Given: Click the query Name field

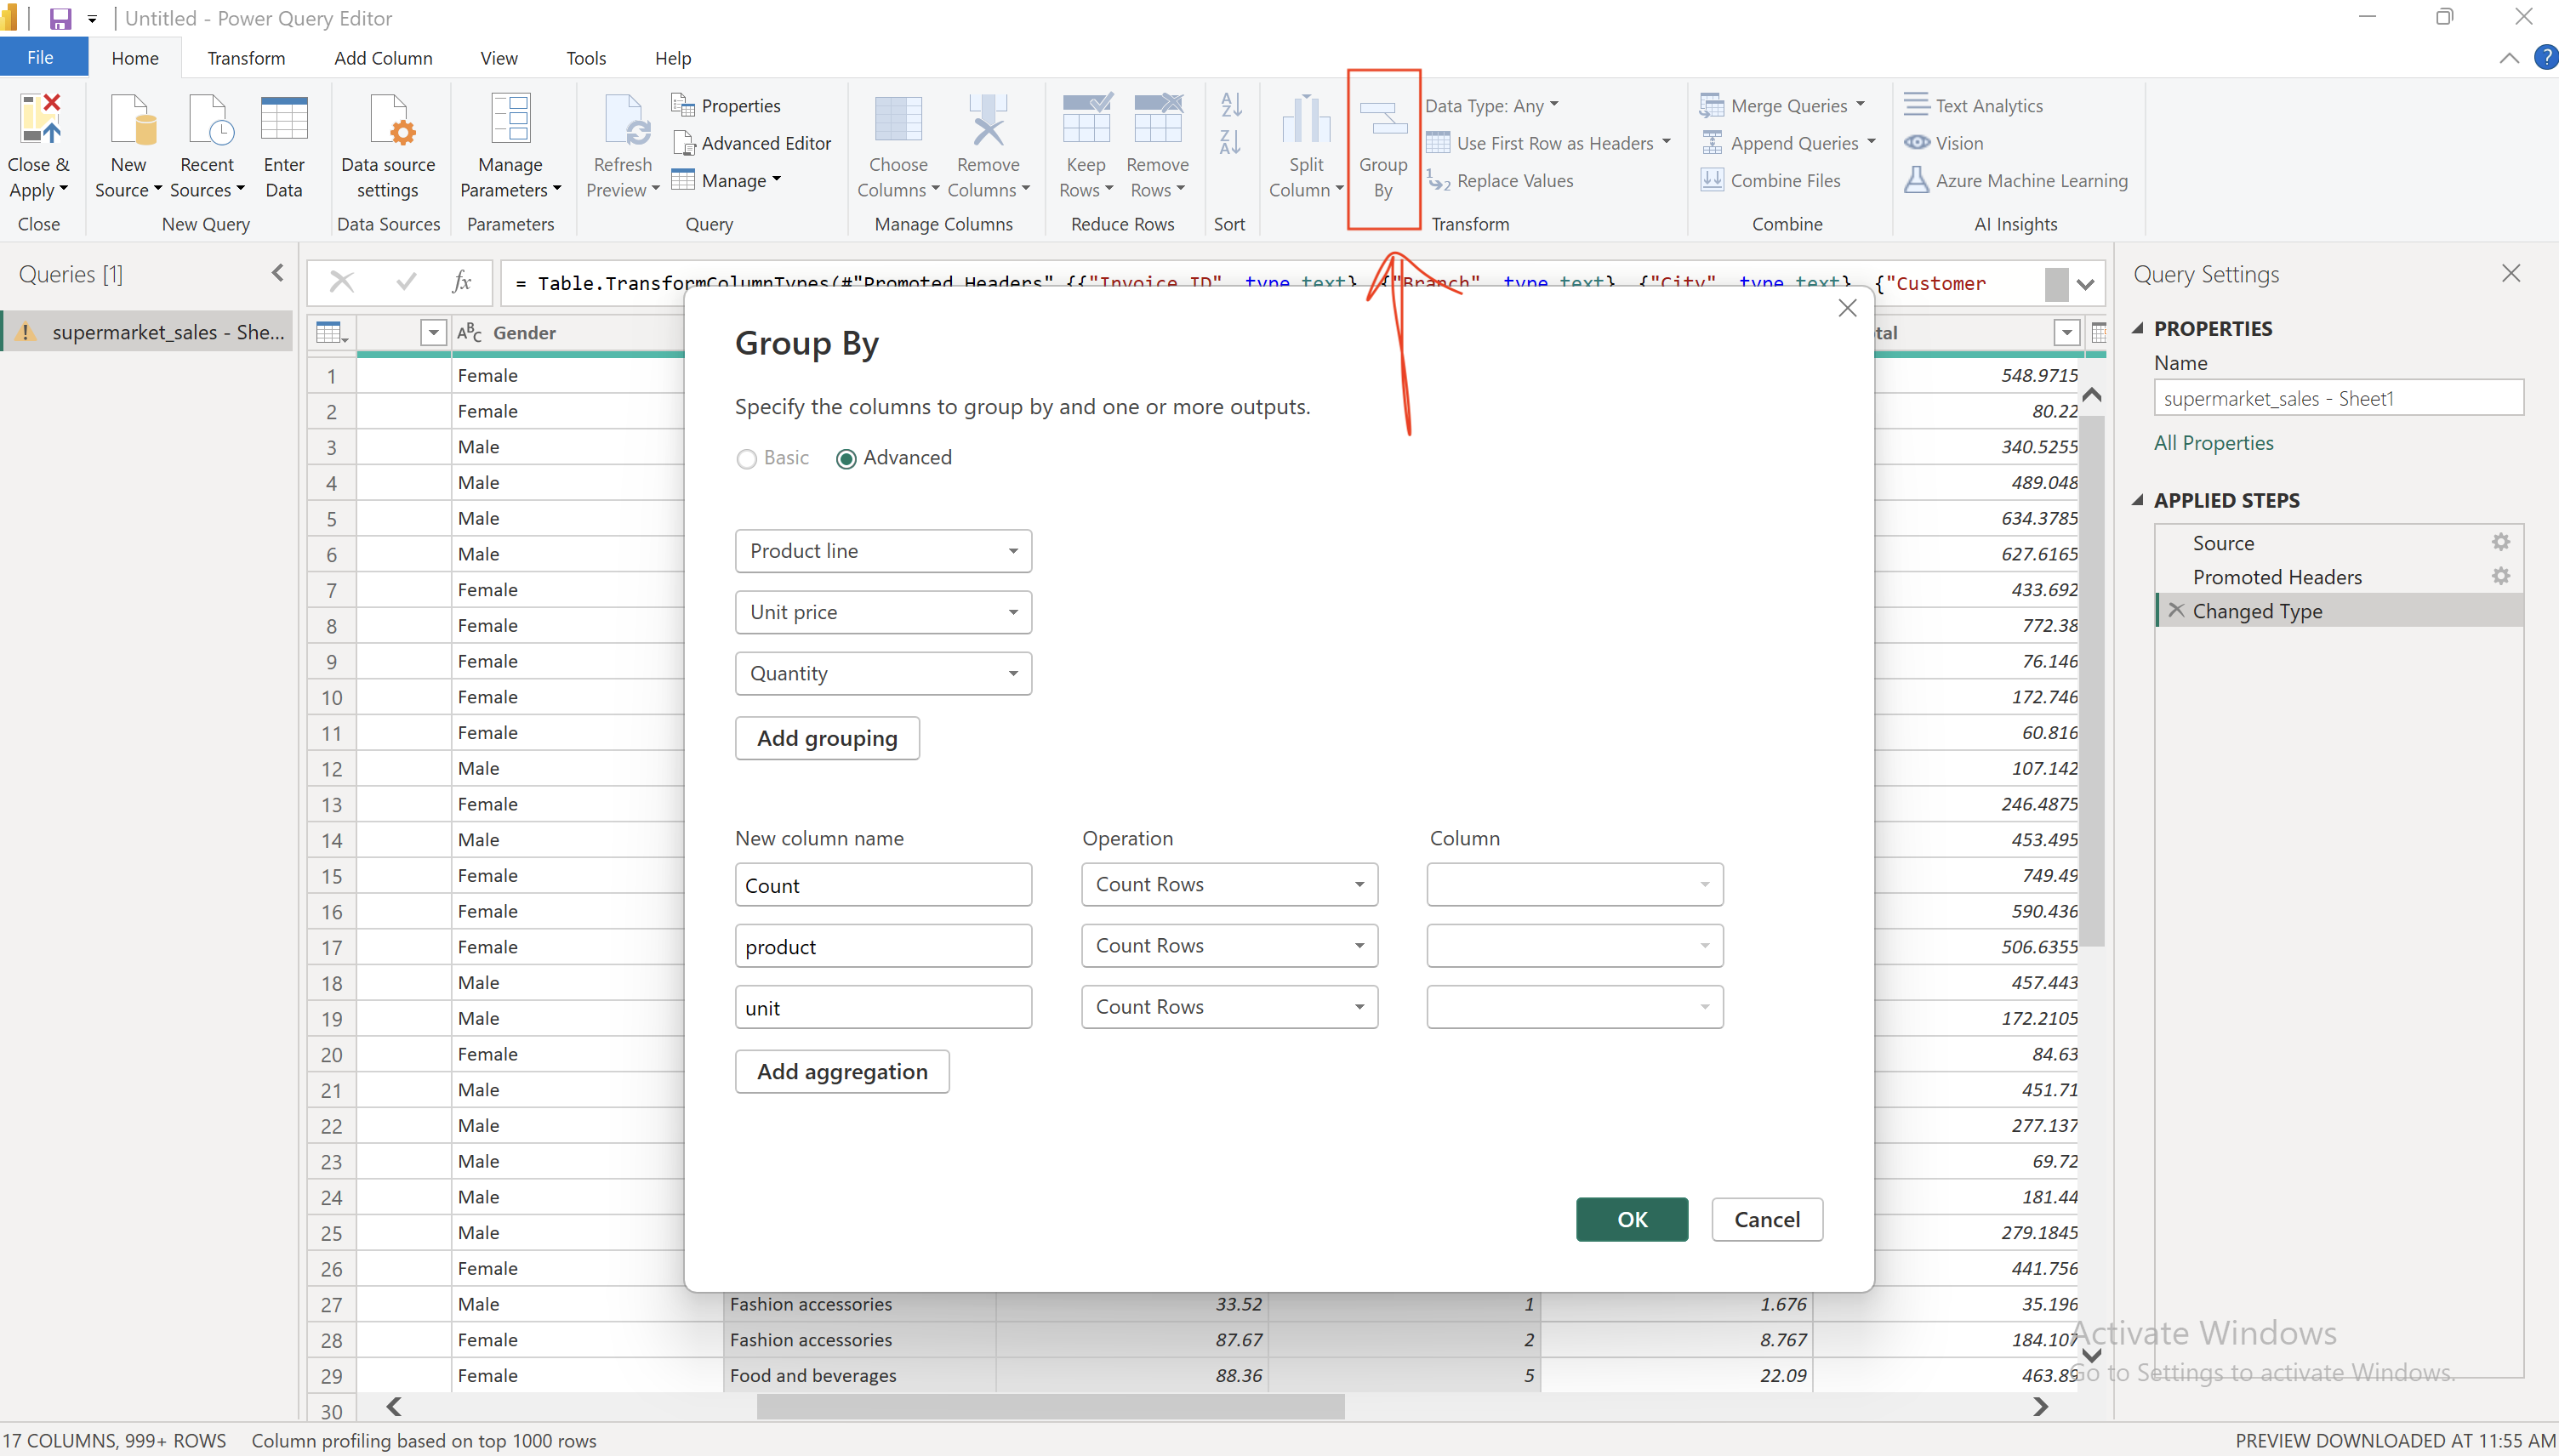Looking at the screenshot, I should pyautogui.click(x=2338, y=398).
